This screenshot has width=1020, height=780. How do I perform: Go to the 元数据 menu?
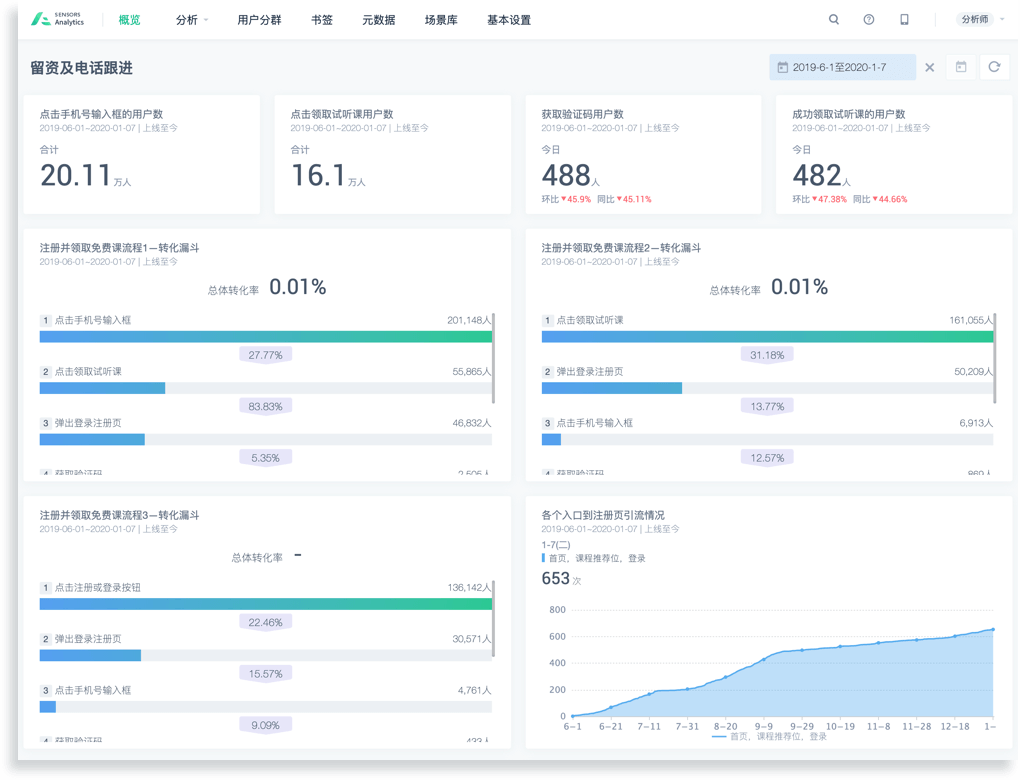tap(379, 20)
